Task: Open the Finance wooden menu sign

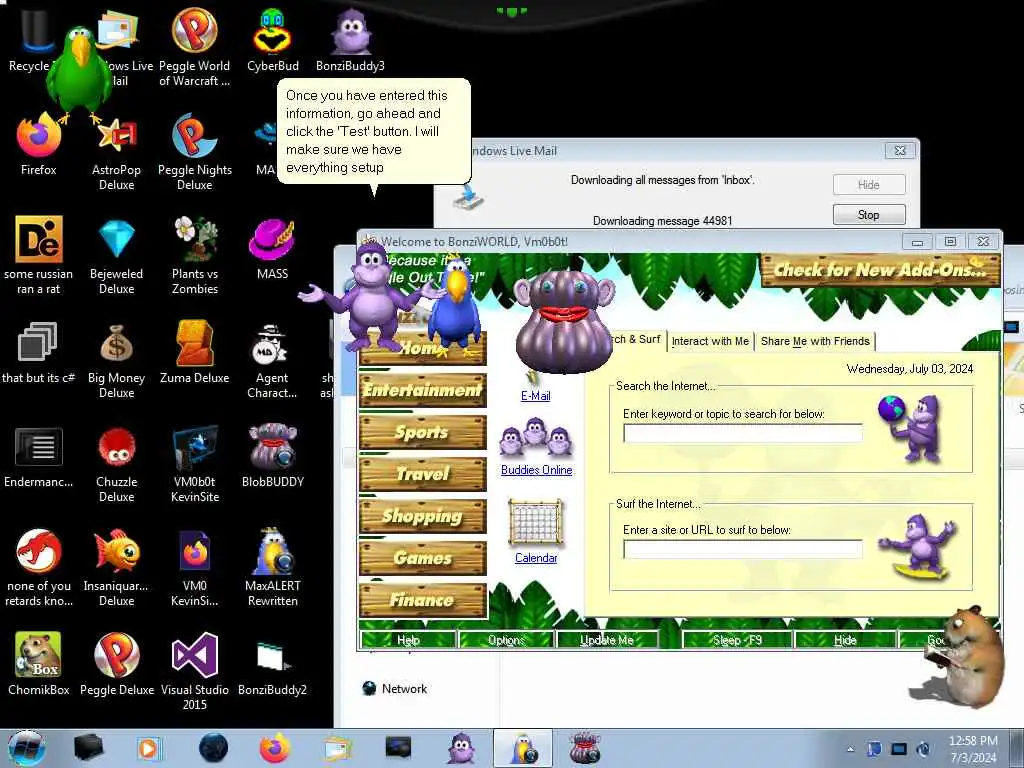Action: (x=423, y=600)
